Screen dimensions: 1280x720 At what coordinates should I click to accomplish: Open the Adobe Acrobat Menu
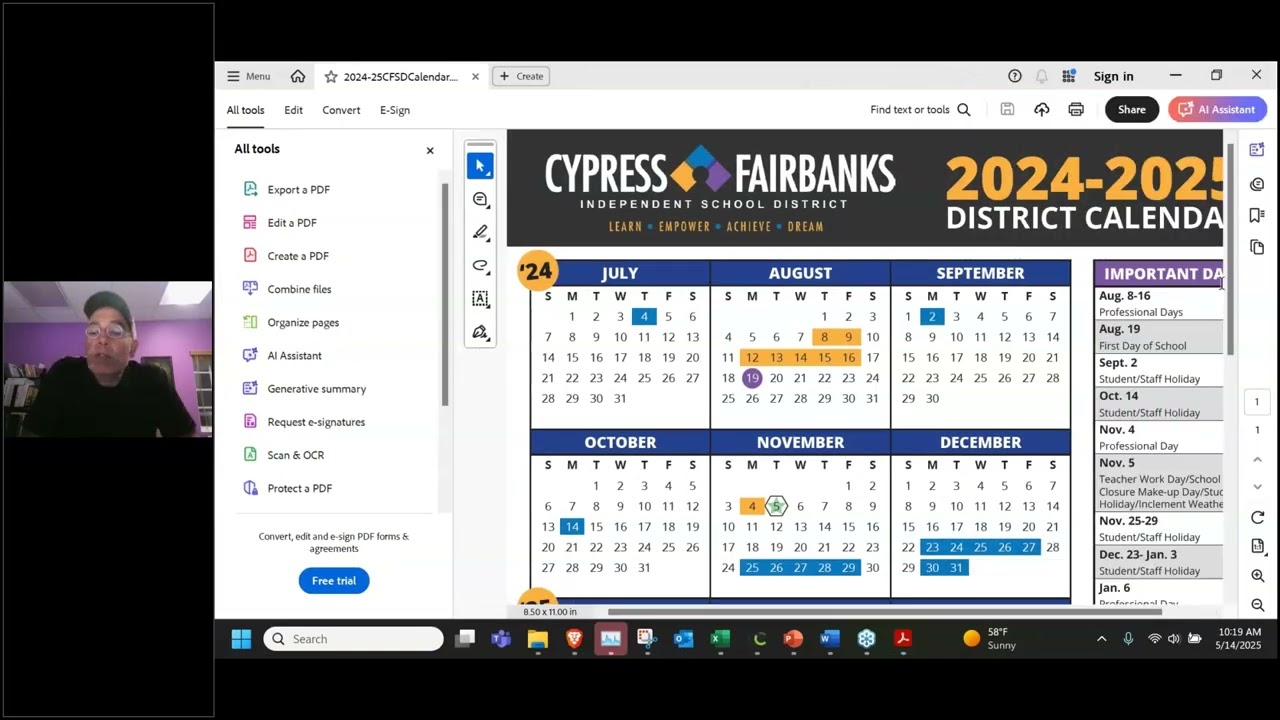pyautogui.click(x=248, y=76)
